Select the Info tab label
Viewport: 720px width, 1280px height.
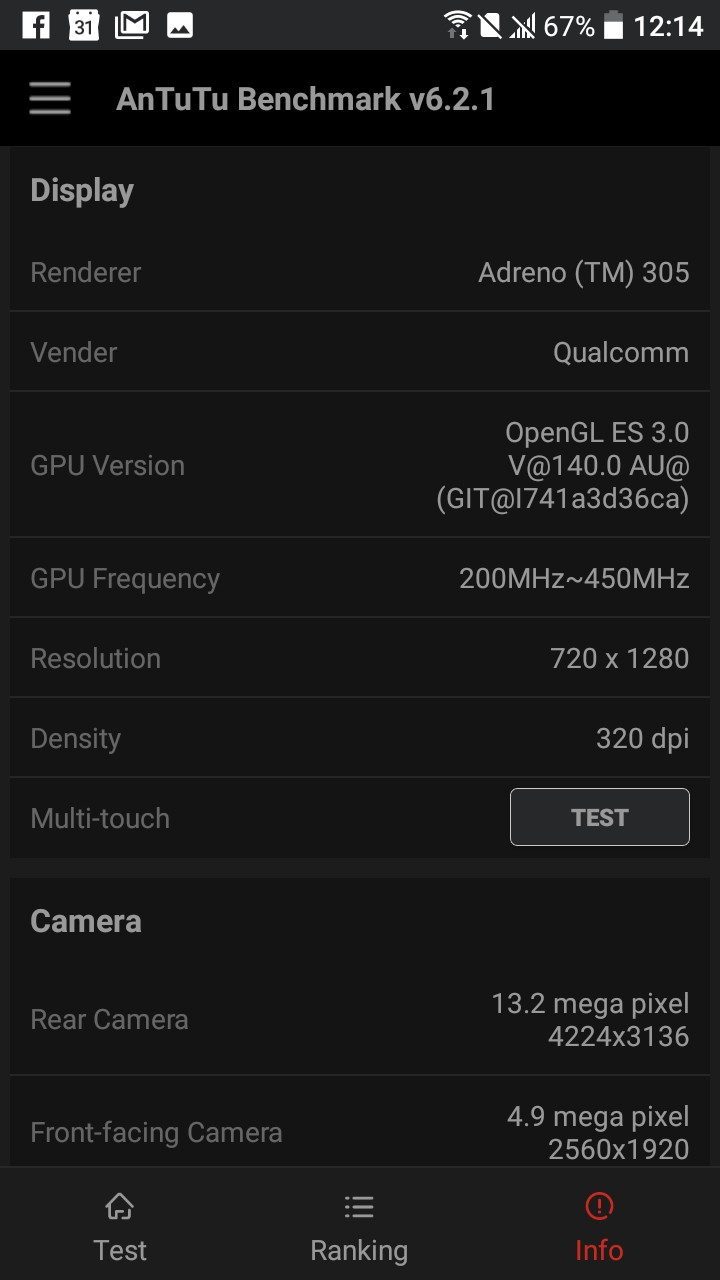pos(599,1250)
